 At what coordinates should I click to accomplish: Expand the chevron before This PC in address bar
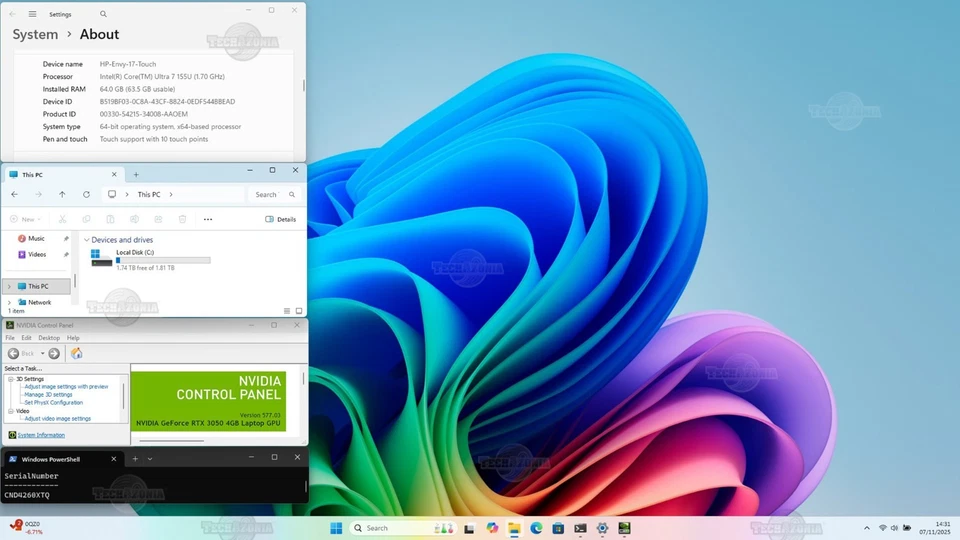pos(127,195)
